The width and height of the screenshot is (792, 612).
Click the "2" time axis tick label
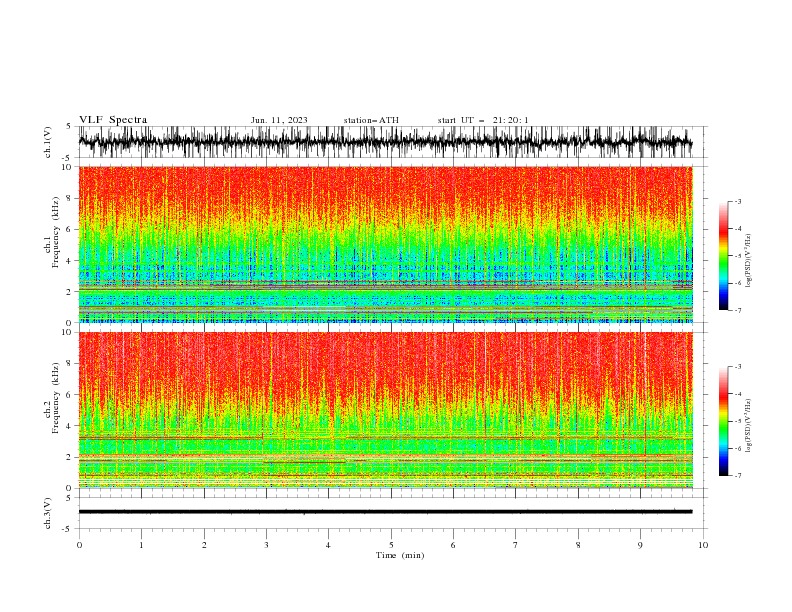pyautogui.click(x=204, y=545)
